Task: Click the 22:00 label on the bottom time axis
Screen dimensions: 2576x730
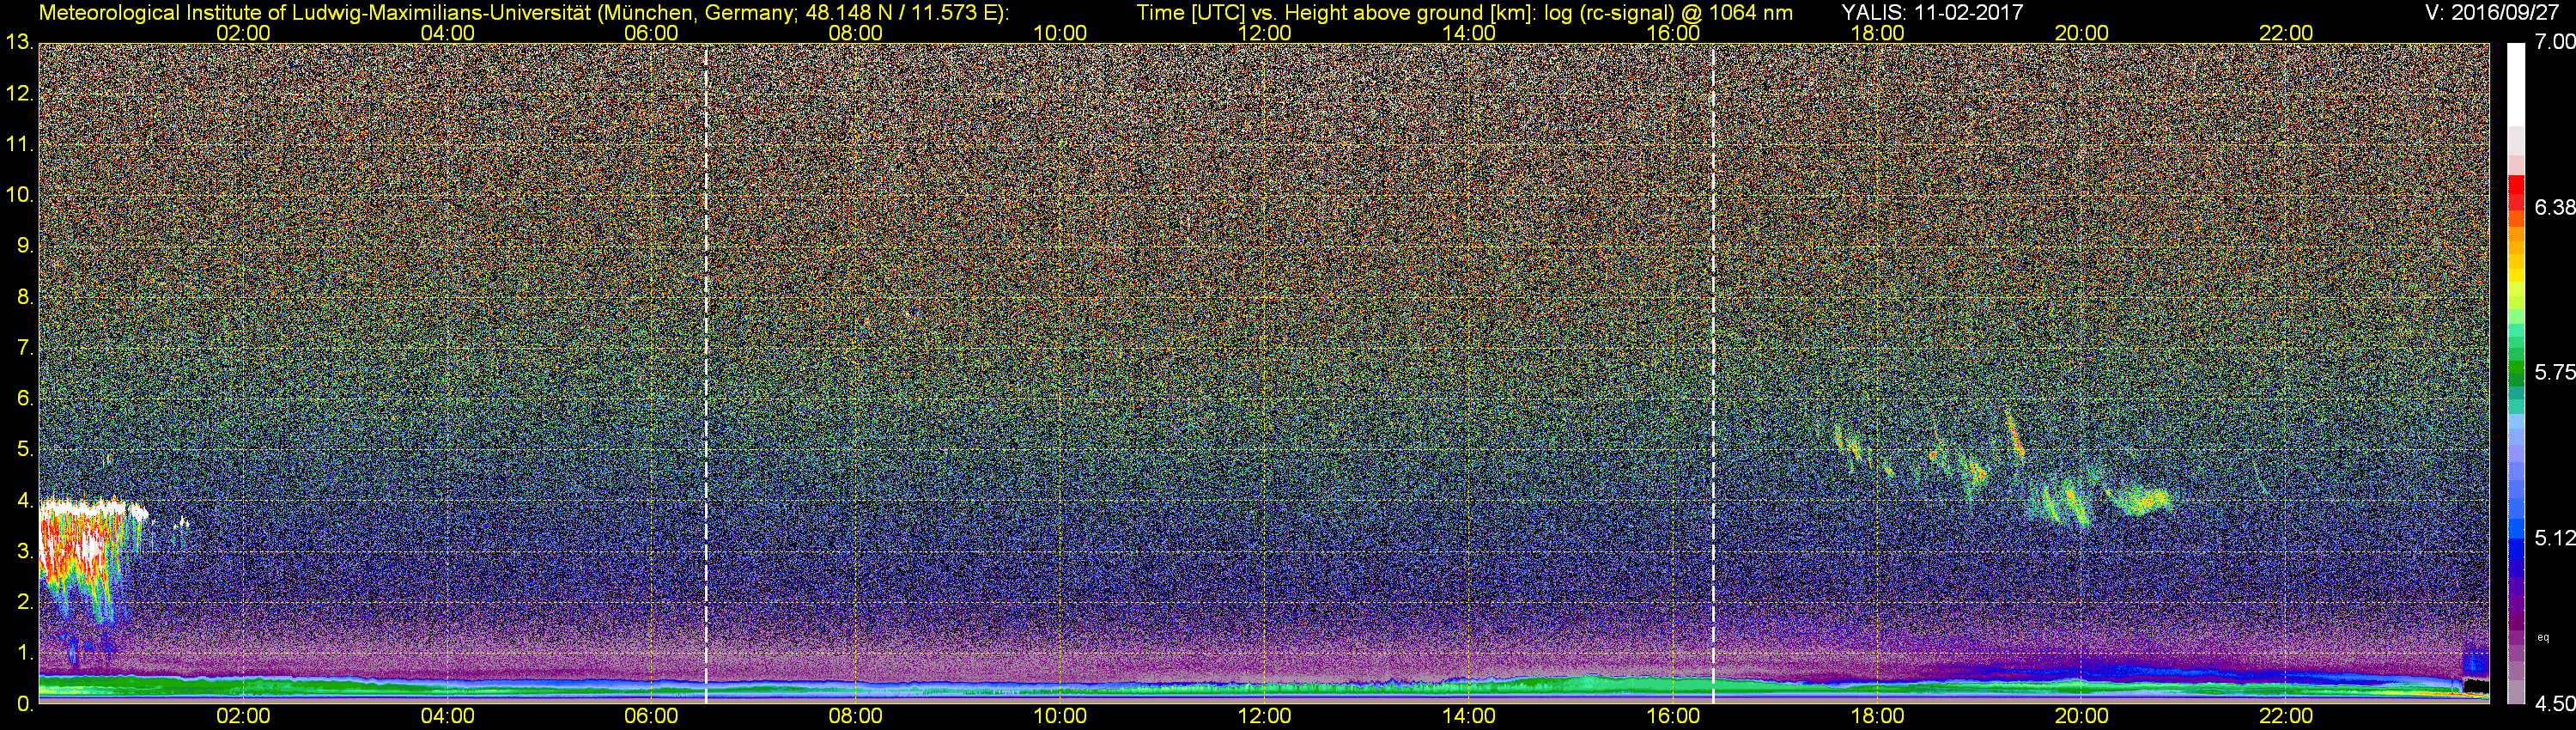Action: (2286, 717)
